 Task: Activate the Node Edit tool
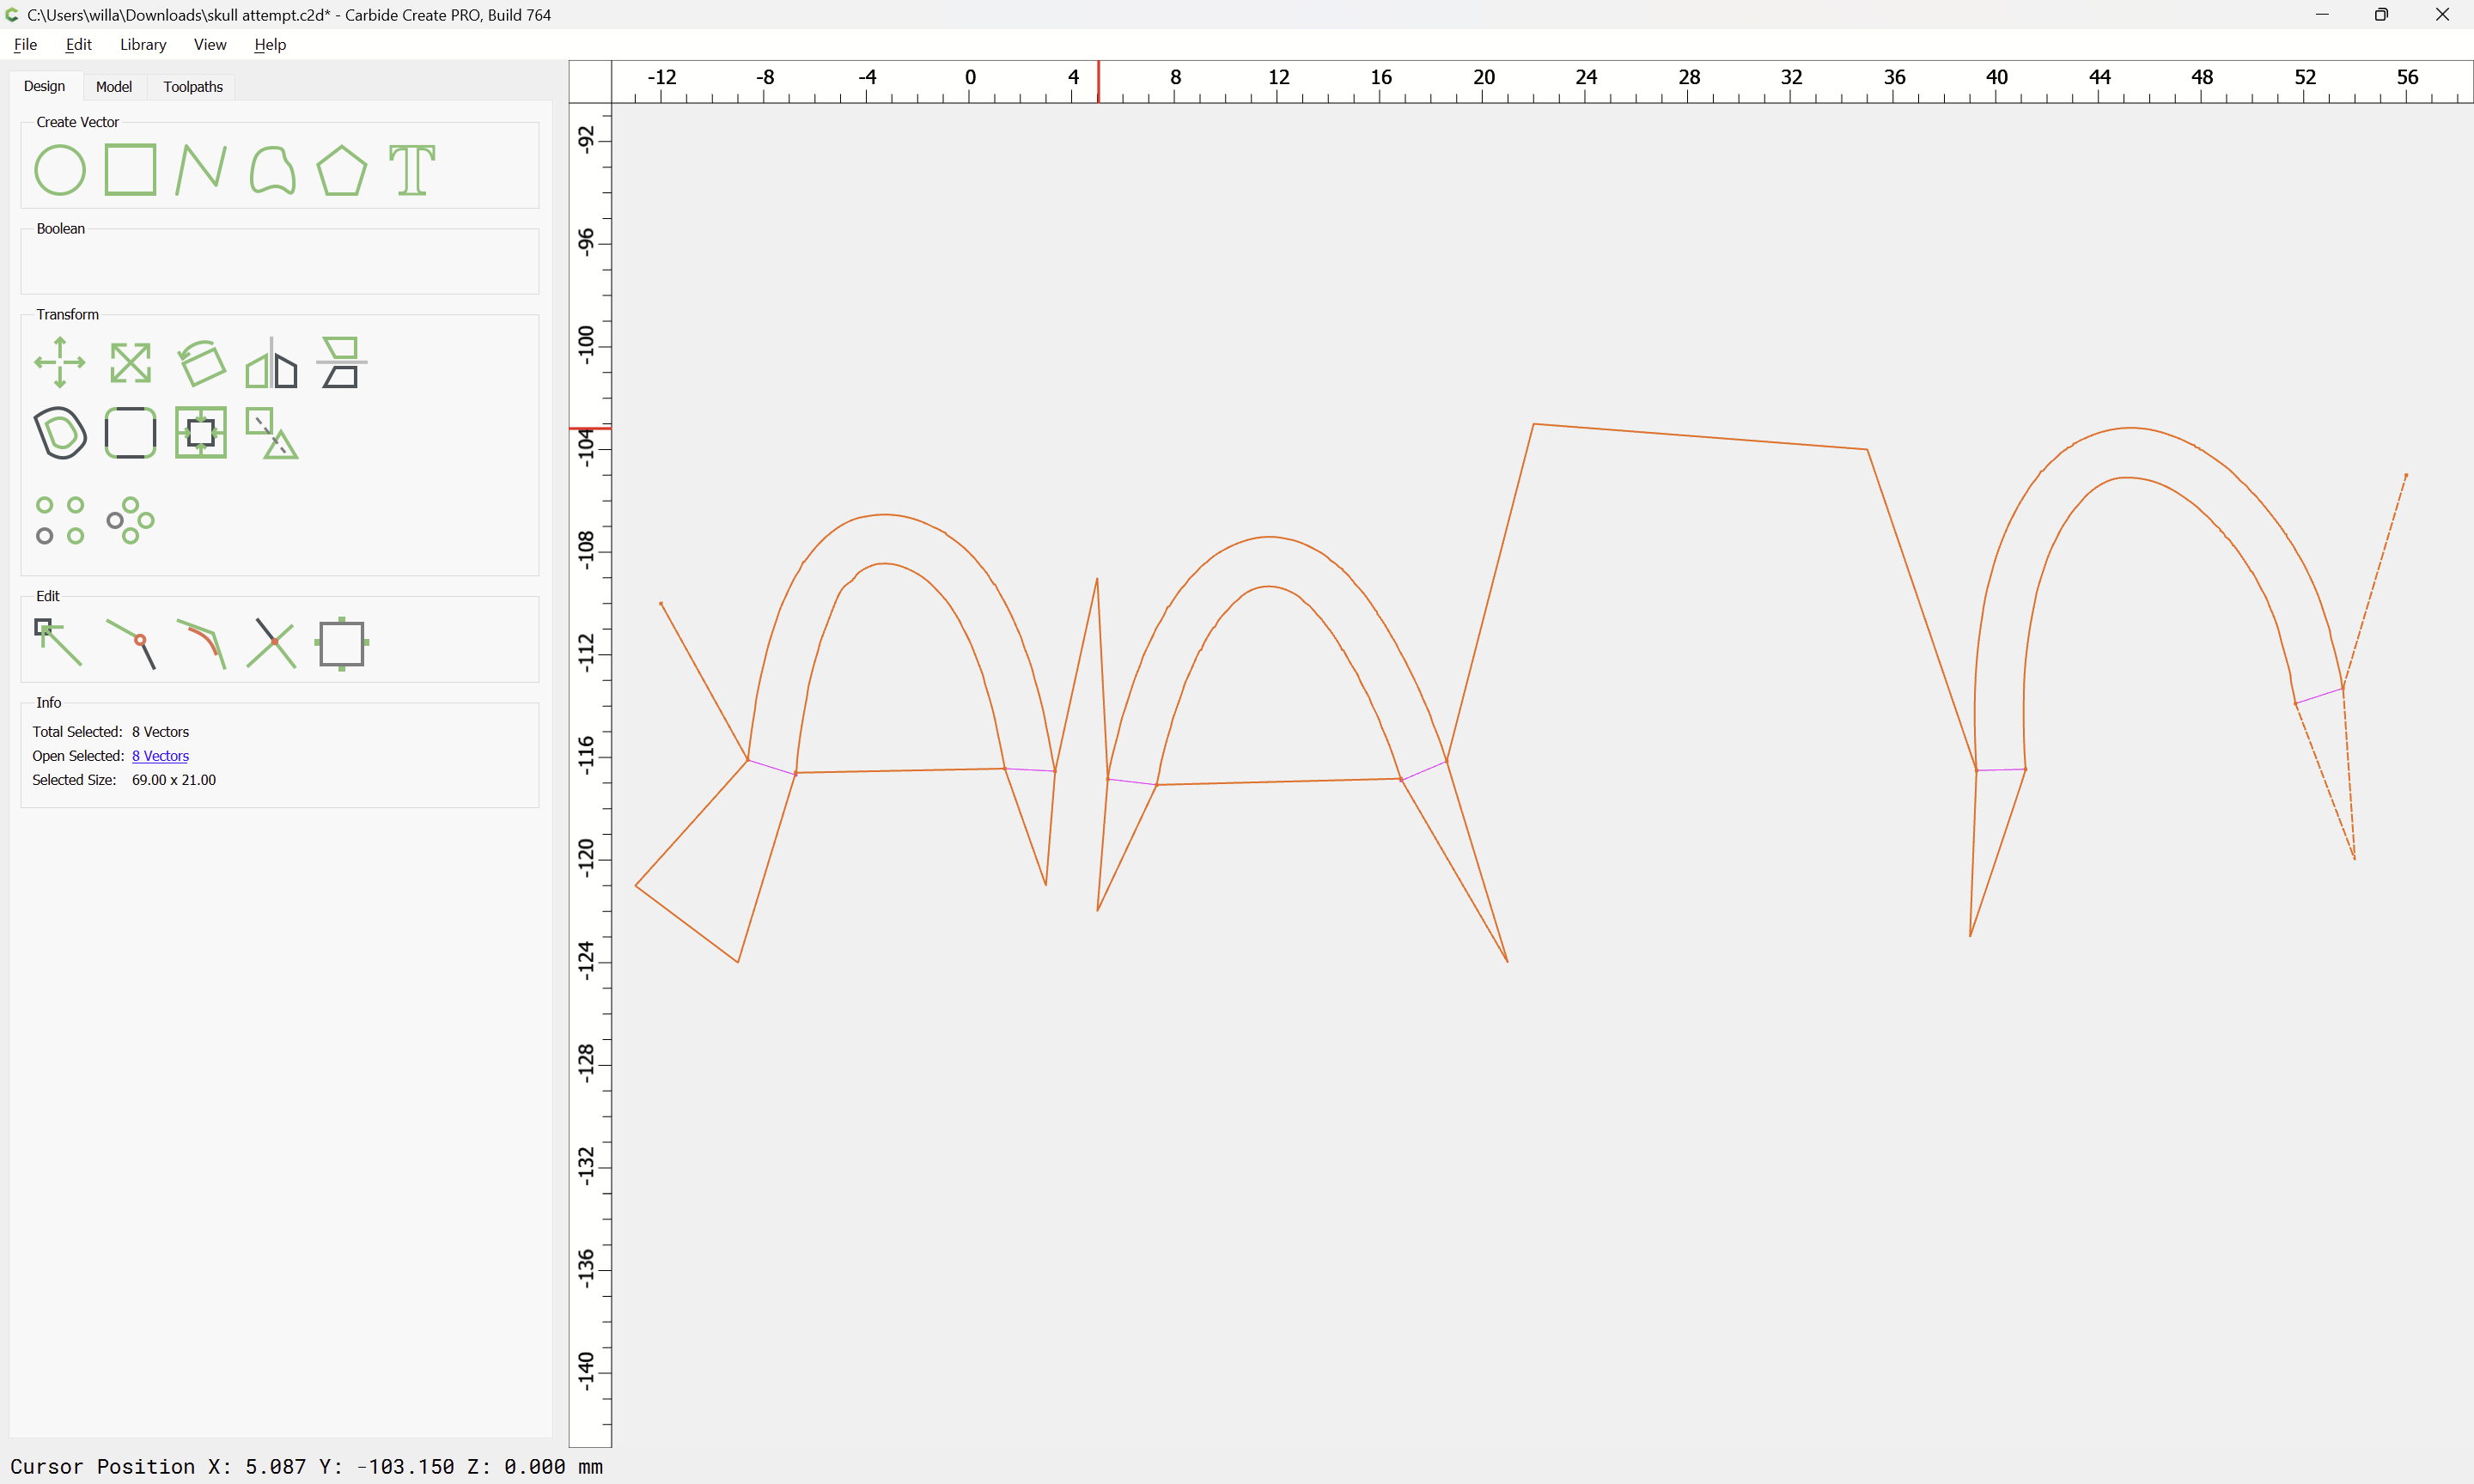click(58, 643)
